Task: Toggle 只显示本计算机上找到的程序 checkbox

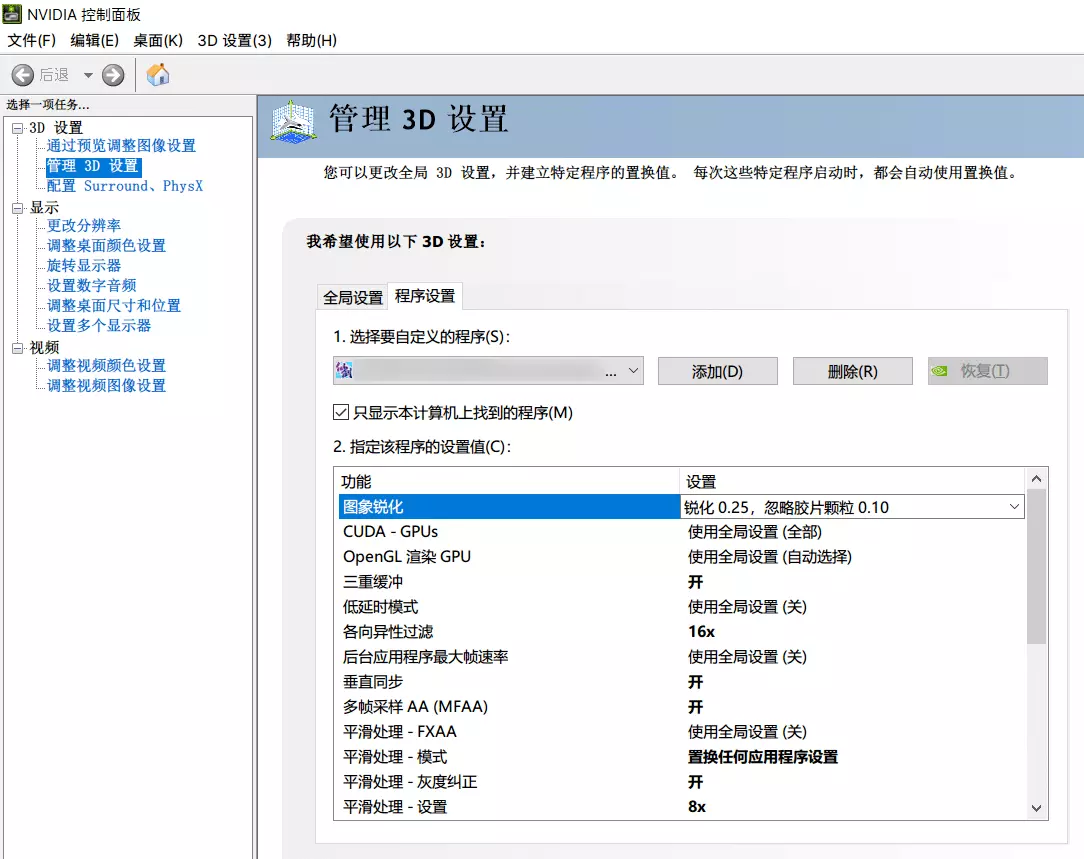Action: coord(340,413)
